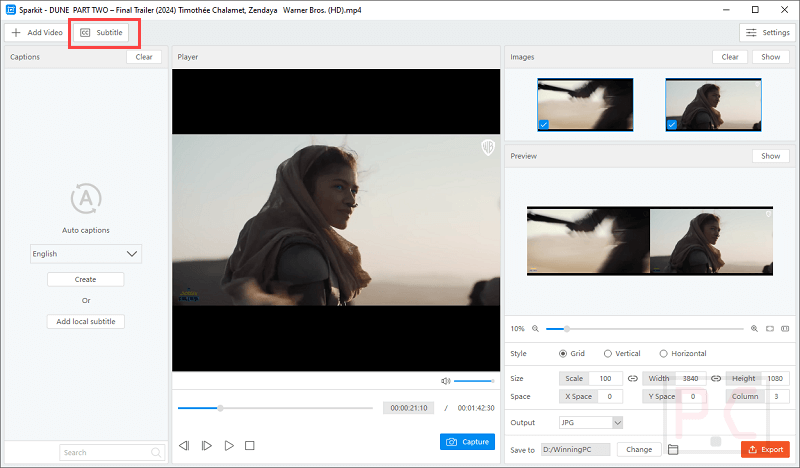Click the Sparkit app icon in title bar
This screenshot has width=800, height=468.
[11, 9]
